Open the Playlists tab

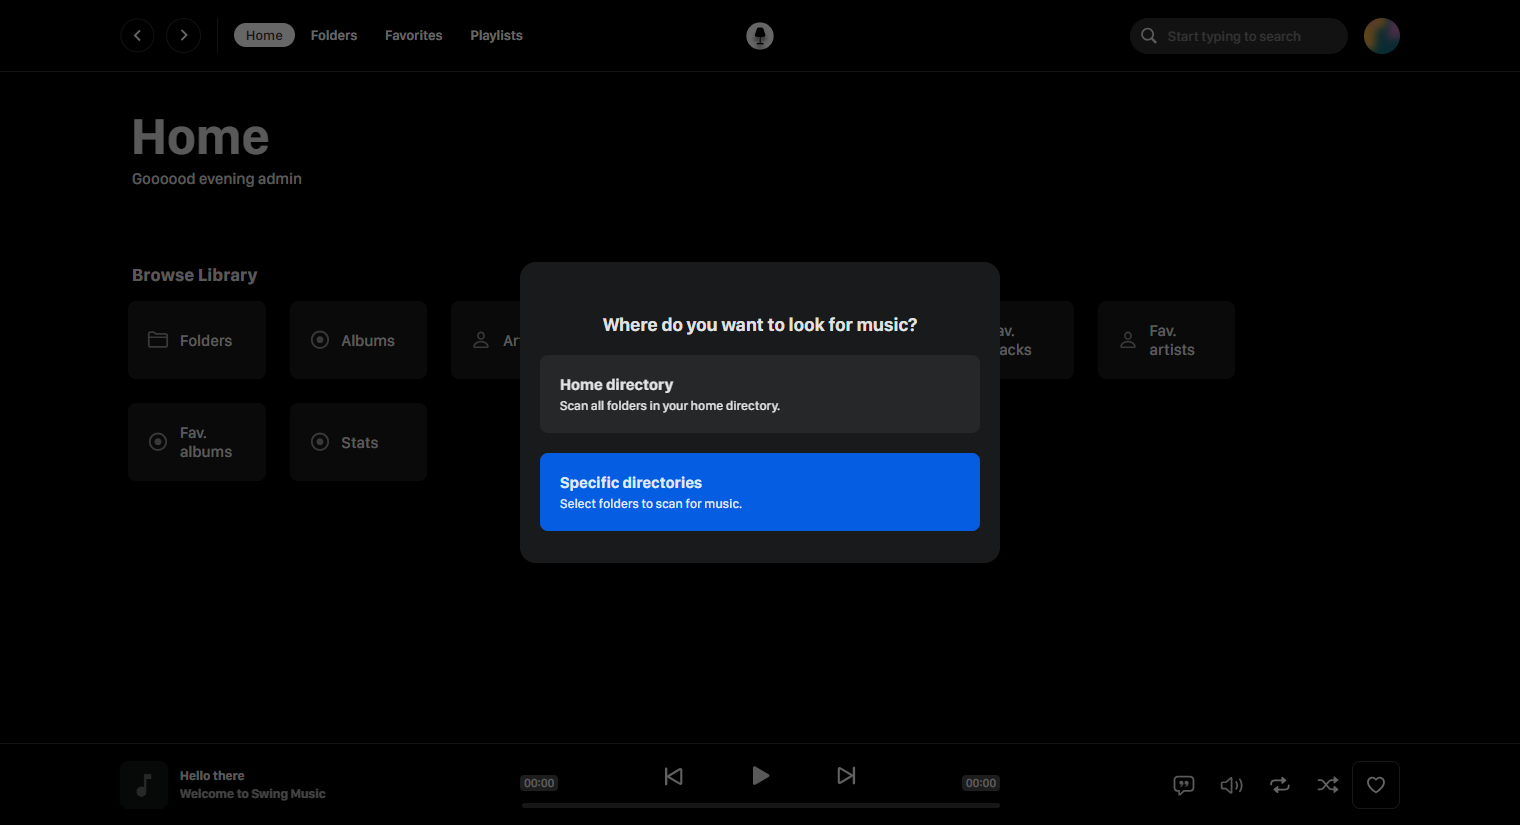coord(496,35)
